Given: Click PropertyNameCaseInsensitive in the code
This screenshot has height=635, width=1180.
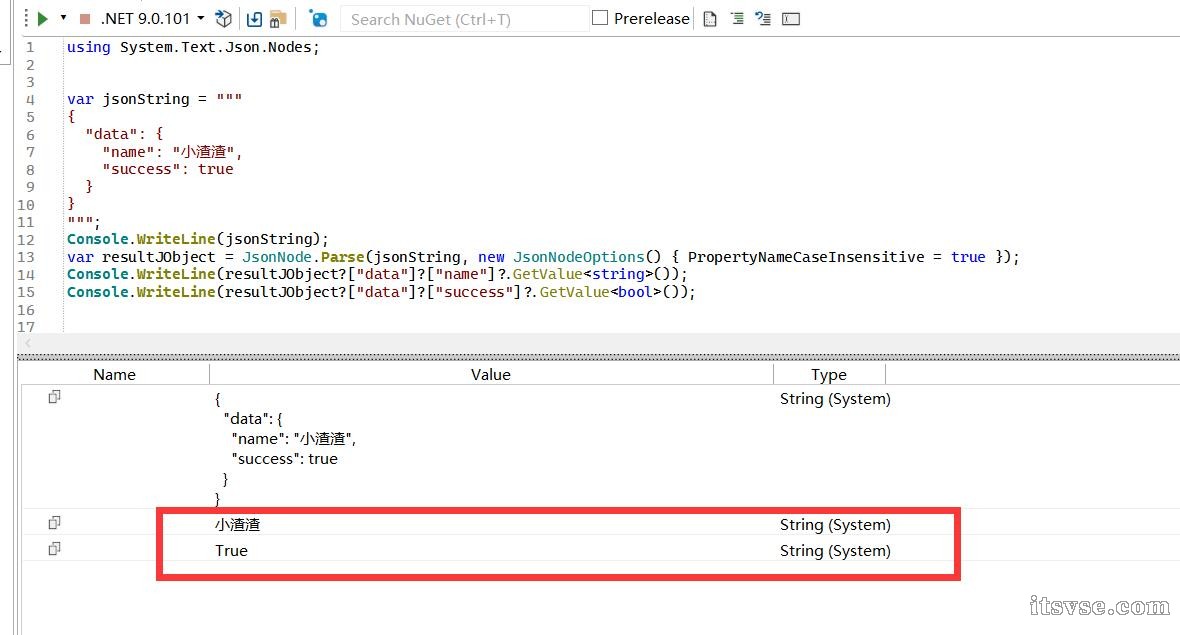Looking at the screenshot, I should pos(806,257).
